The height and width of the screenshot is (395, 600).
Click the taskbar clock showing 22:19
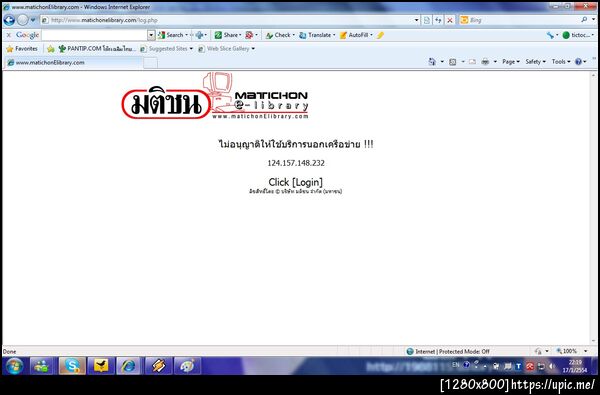575,366
